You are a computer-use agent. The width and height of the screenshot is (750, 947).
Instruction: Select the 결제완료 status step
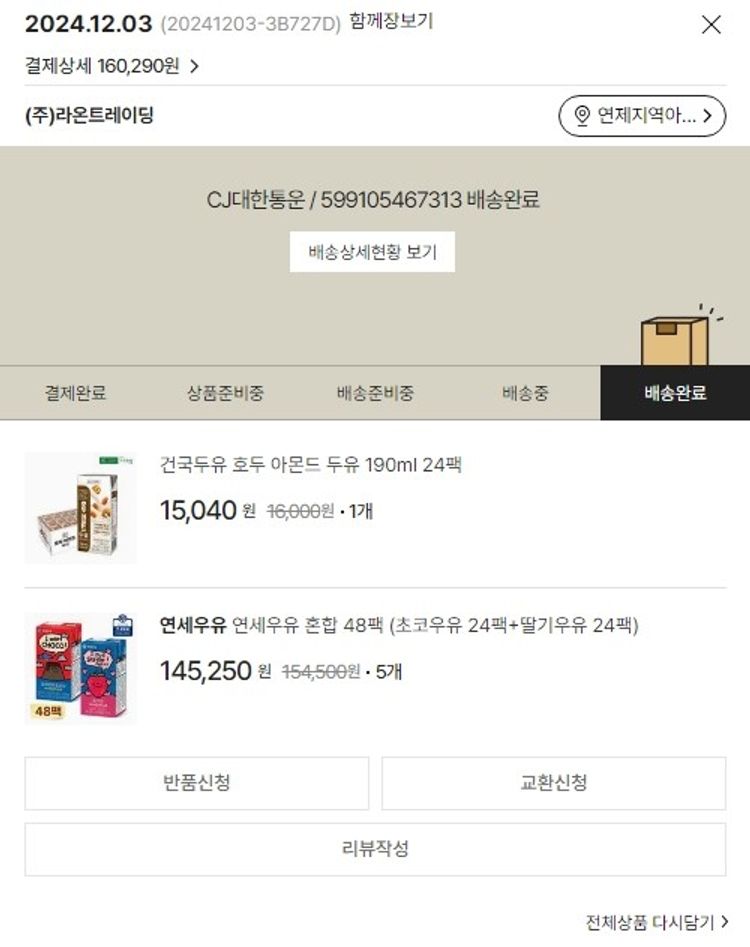coord(75,393)
